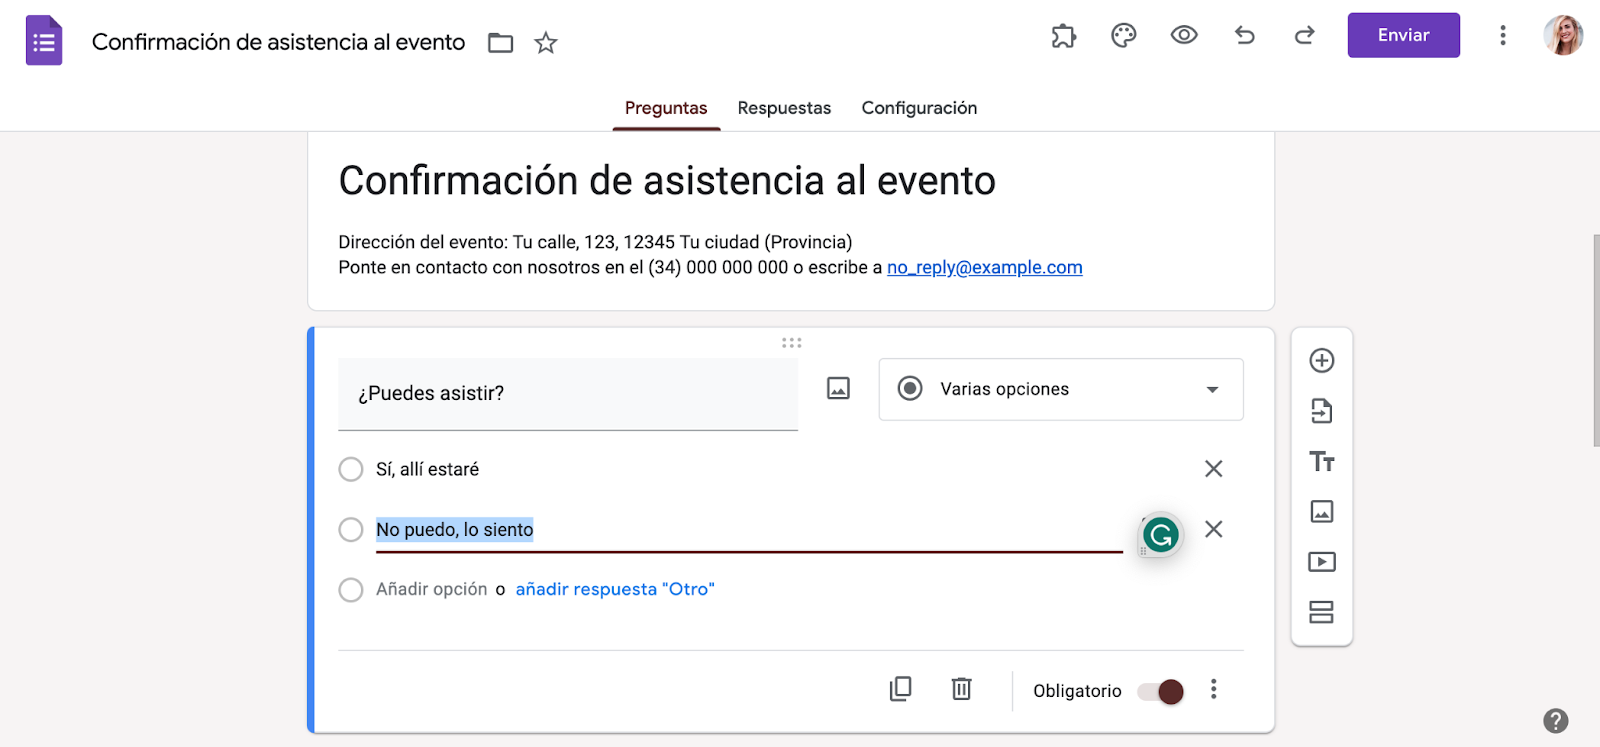Open the Google Forms home icon
1600x747 pixels.
click(44, 41)
